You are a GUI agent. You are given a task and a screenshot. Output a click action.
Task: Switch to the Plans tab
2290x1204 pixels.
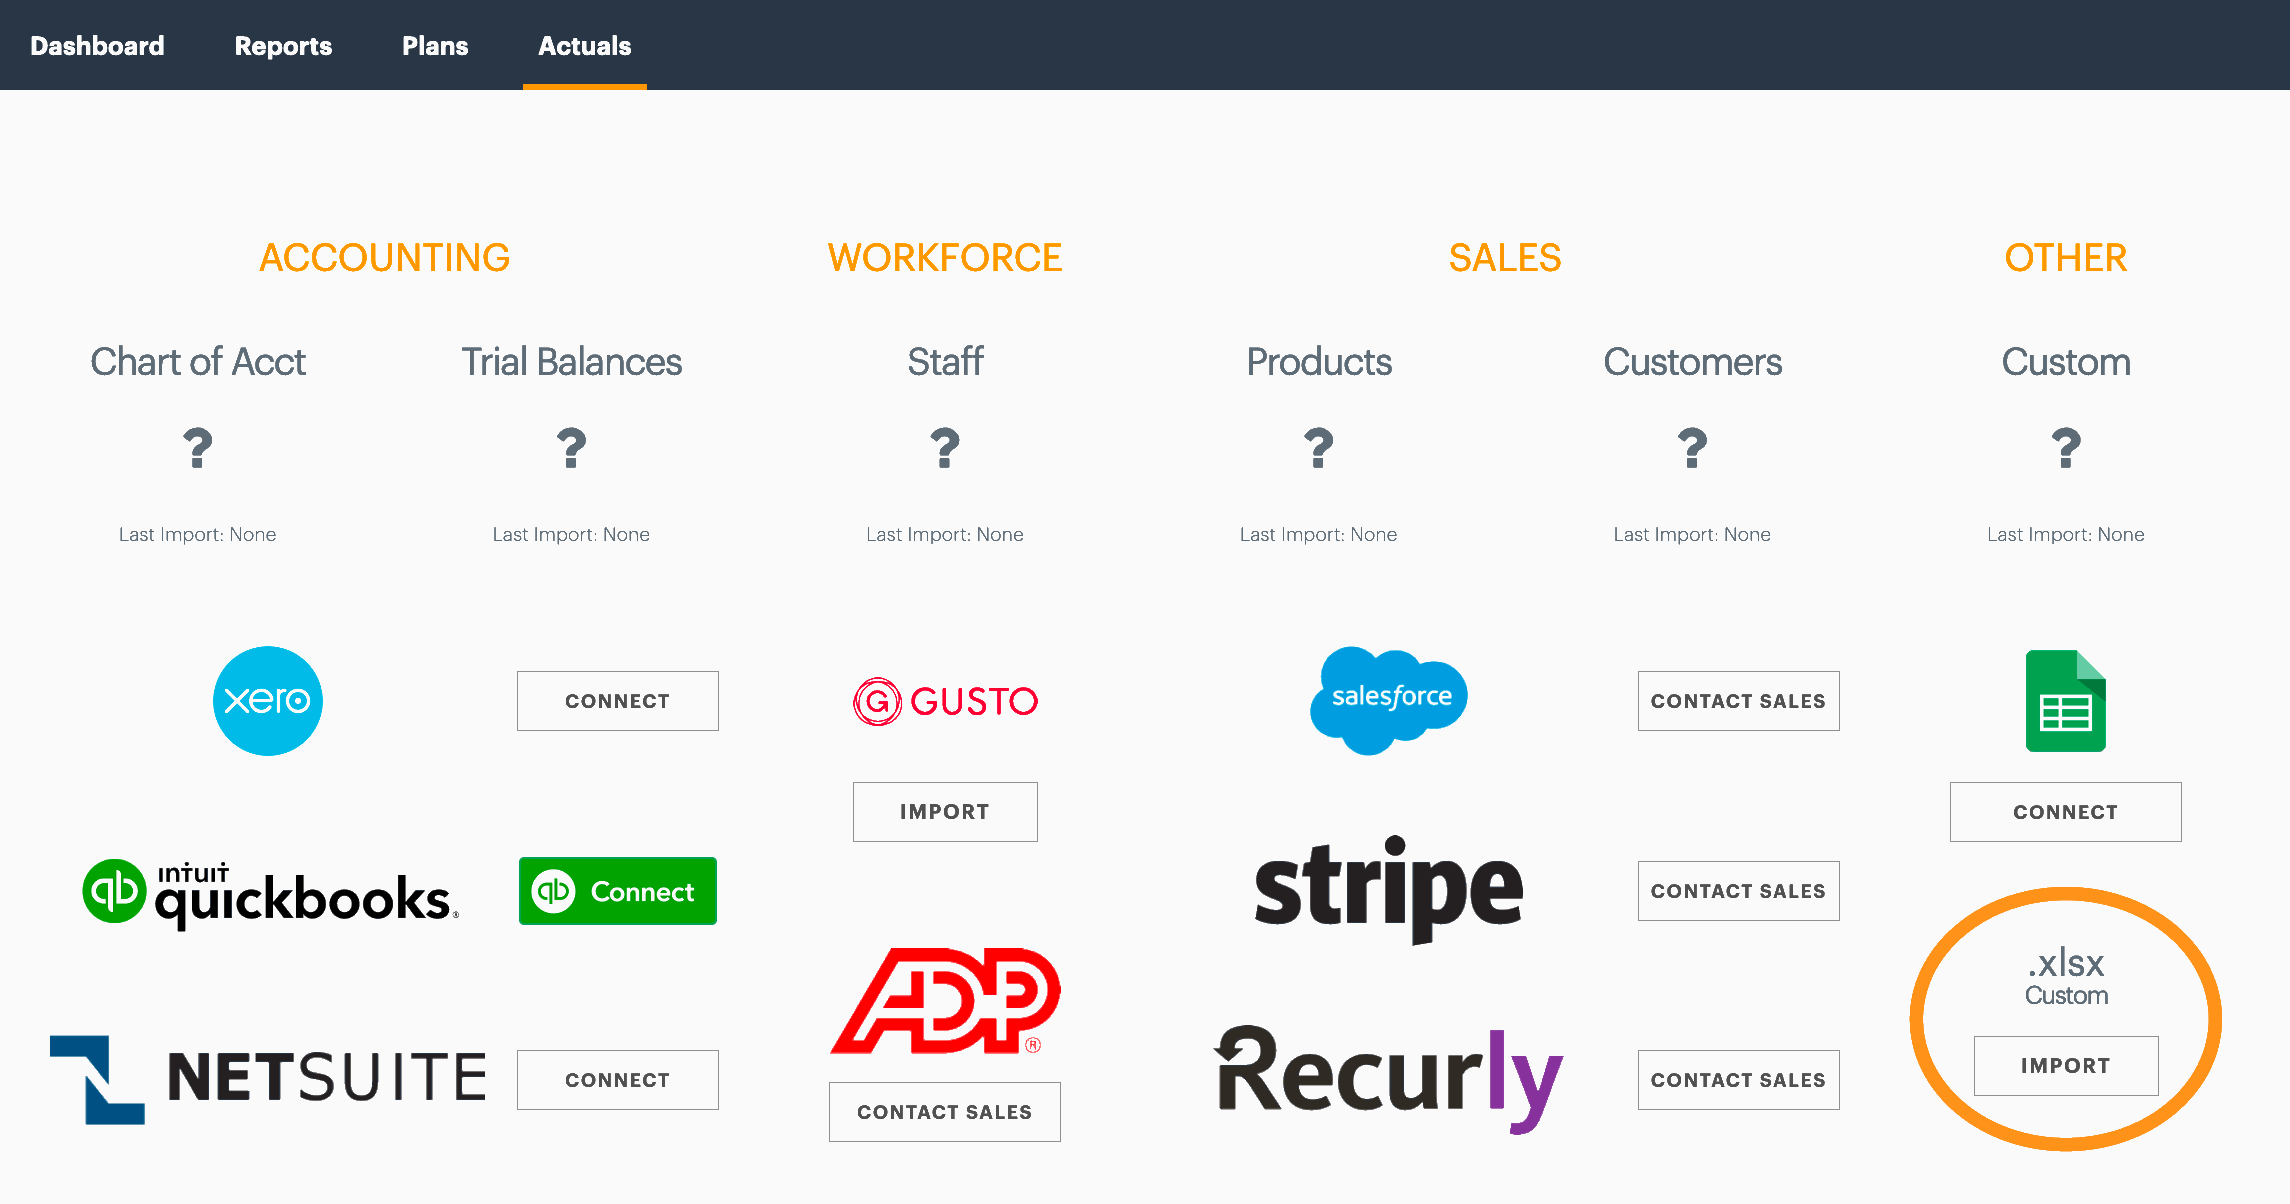(435, 46)
